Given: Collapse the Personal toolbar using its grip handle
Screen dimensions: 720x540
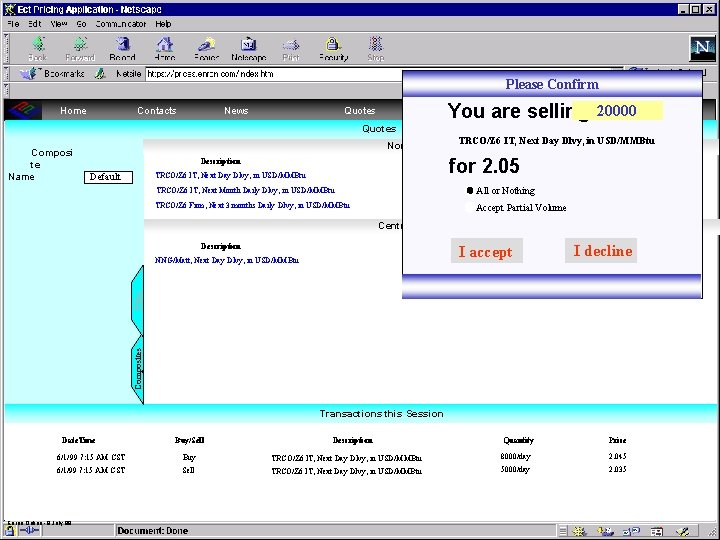Looking at the screenshot, I should [6, 89].
